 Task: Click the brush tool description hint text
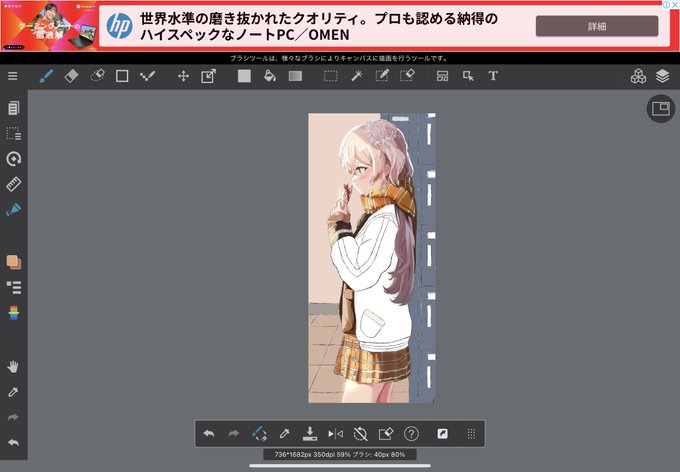point(340,58)
